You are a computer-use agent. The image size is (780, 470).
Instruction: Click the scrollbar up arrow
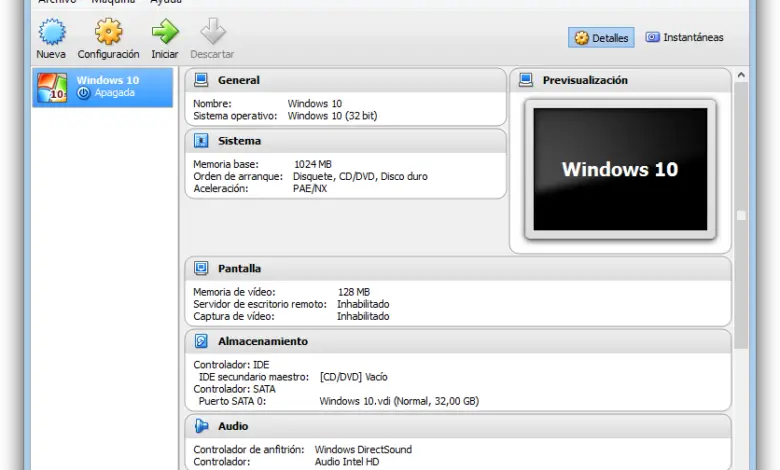(x=741, y=75)
